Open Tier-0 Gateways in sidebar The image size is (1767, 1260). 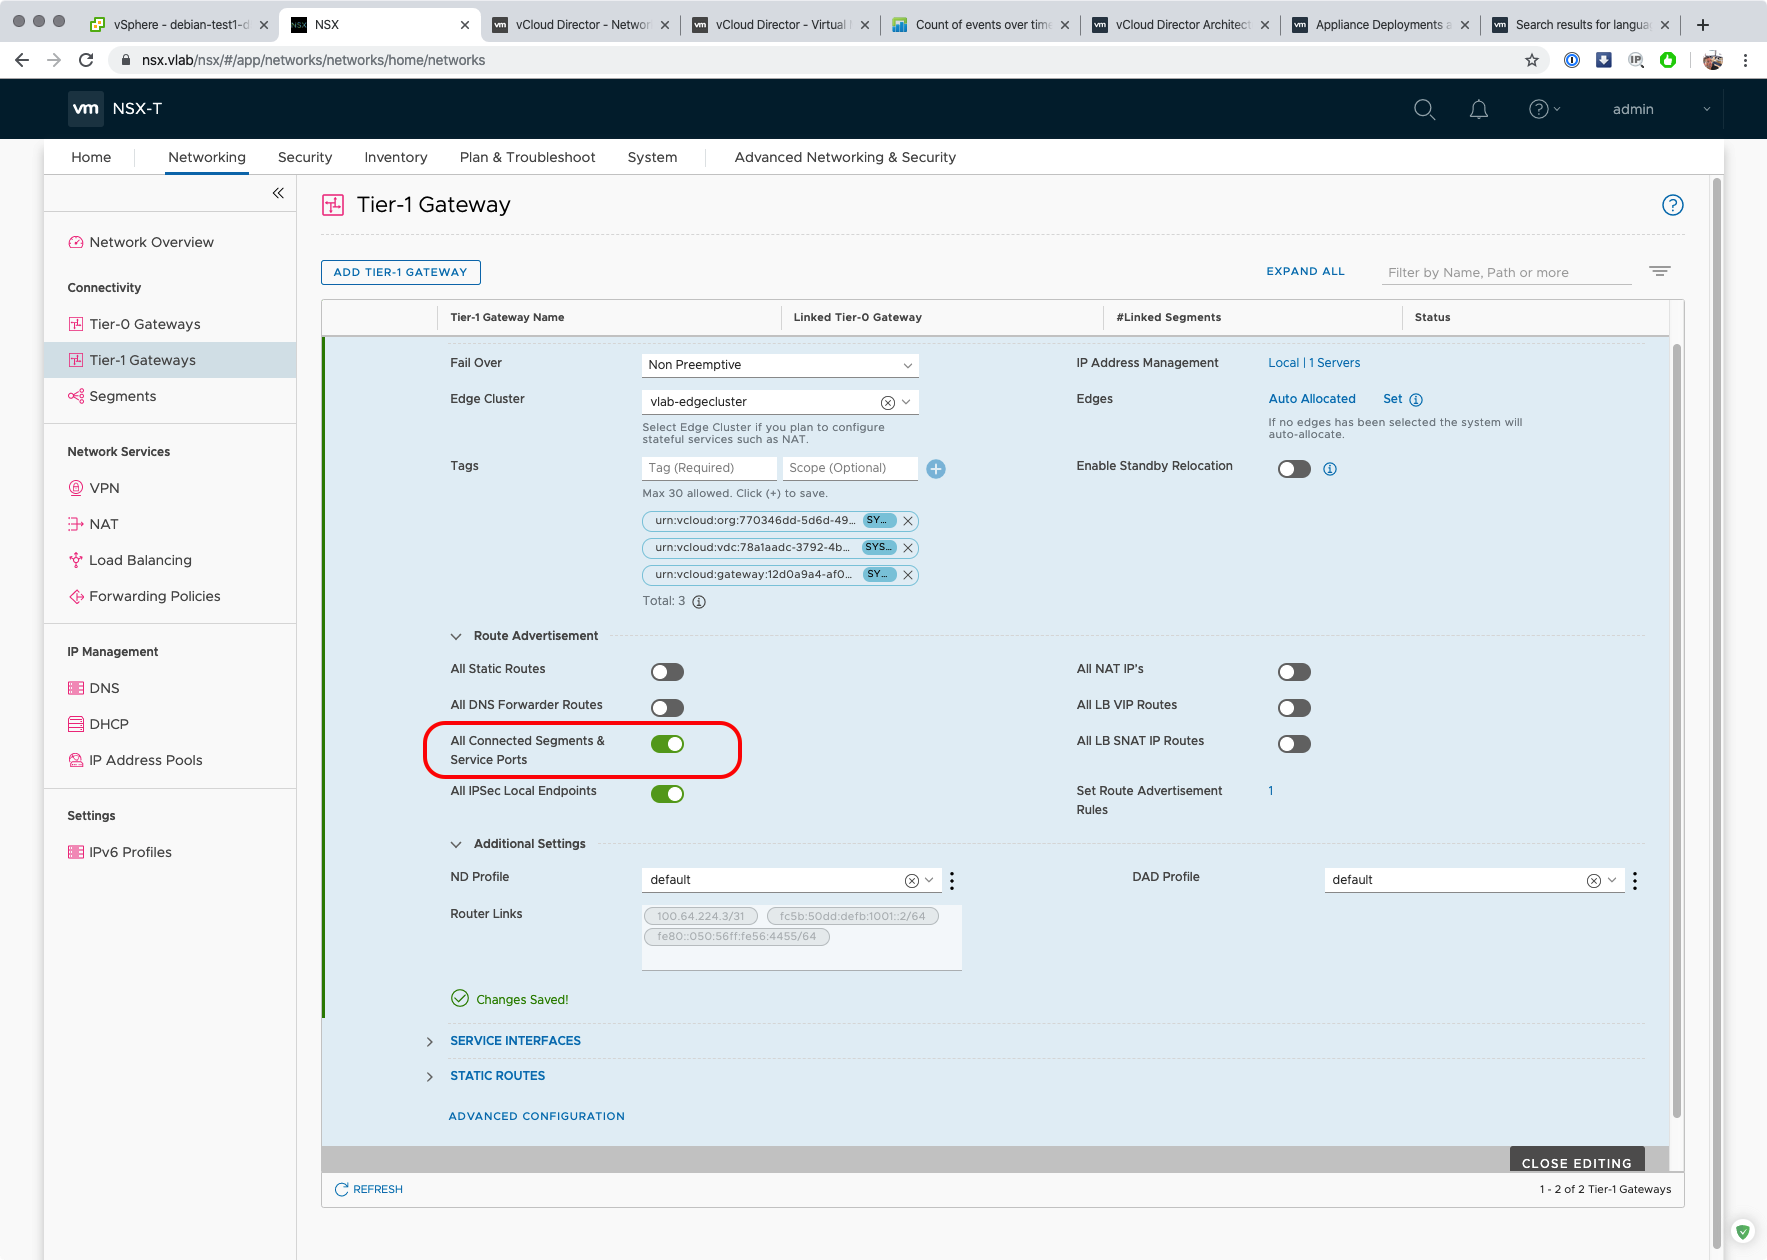[144, 324]
